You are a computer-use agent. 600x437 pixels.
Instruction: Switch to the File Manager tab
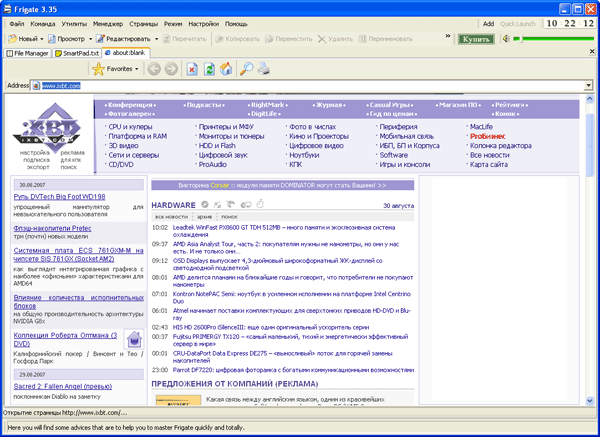click(28, 53)
